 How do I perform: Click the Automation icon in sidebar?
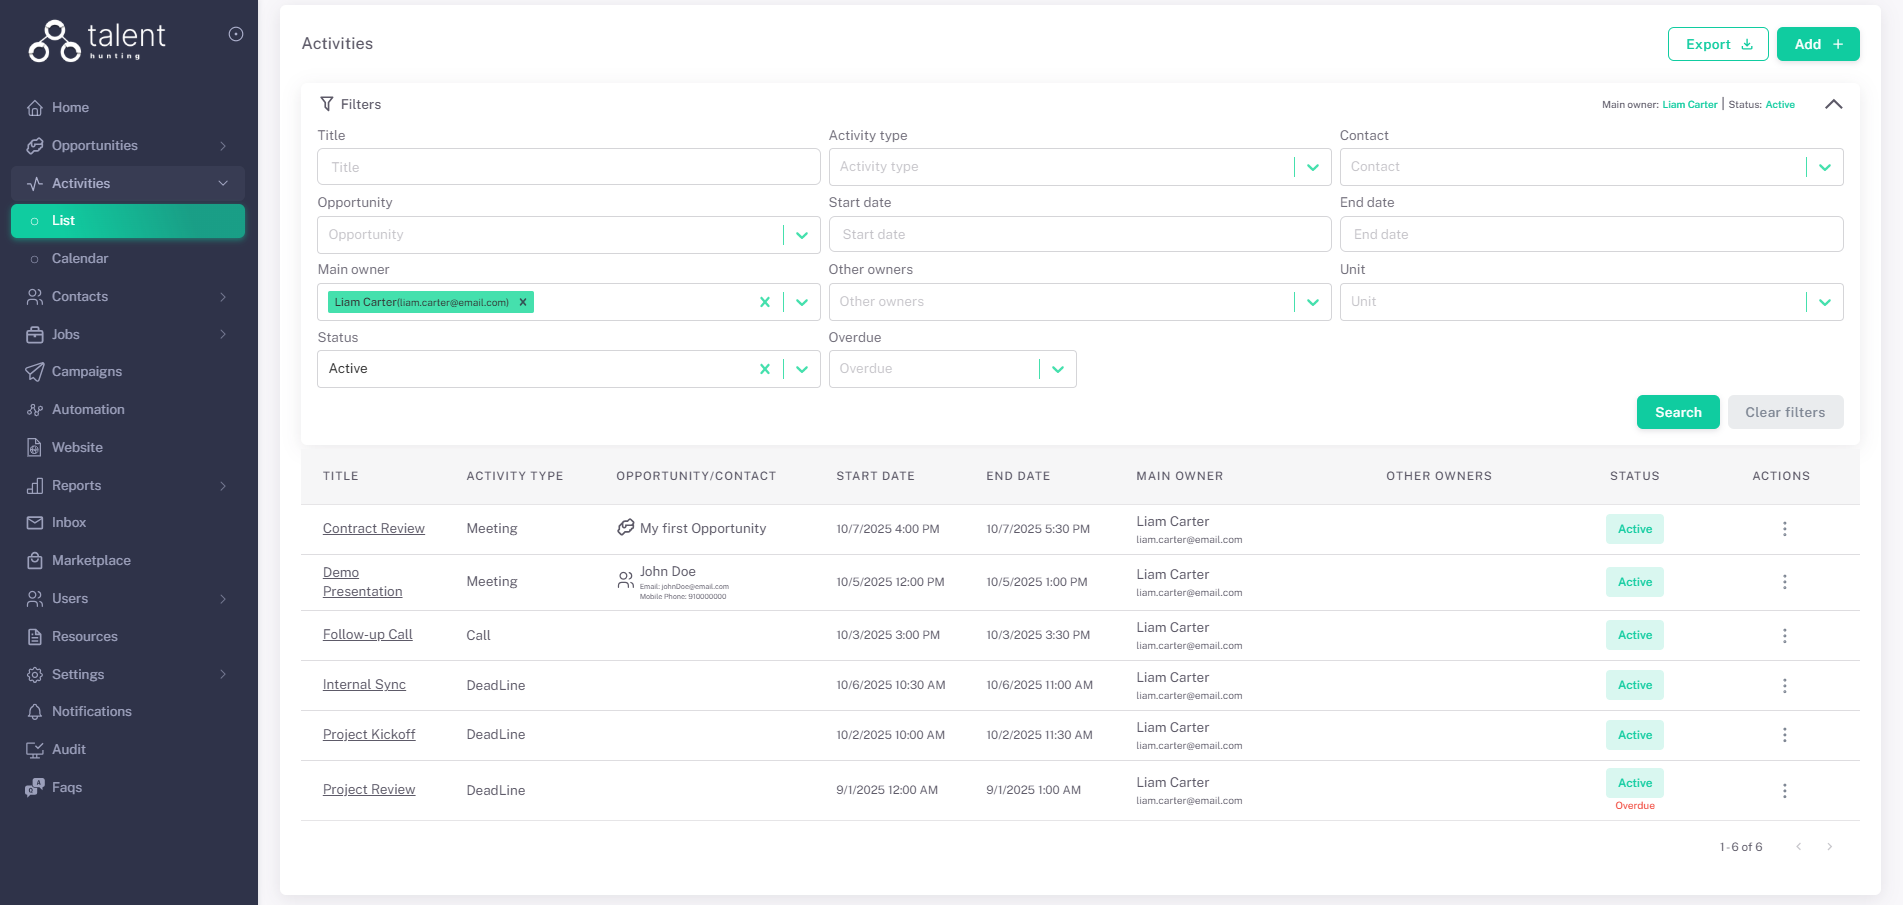(x=35, y=410)
